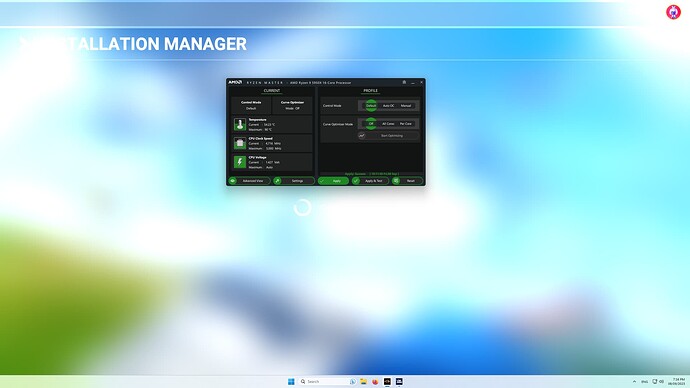Click the network icon in system tray

[x=654, y=381]
